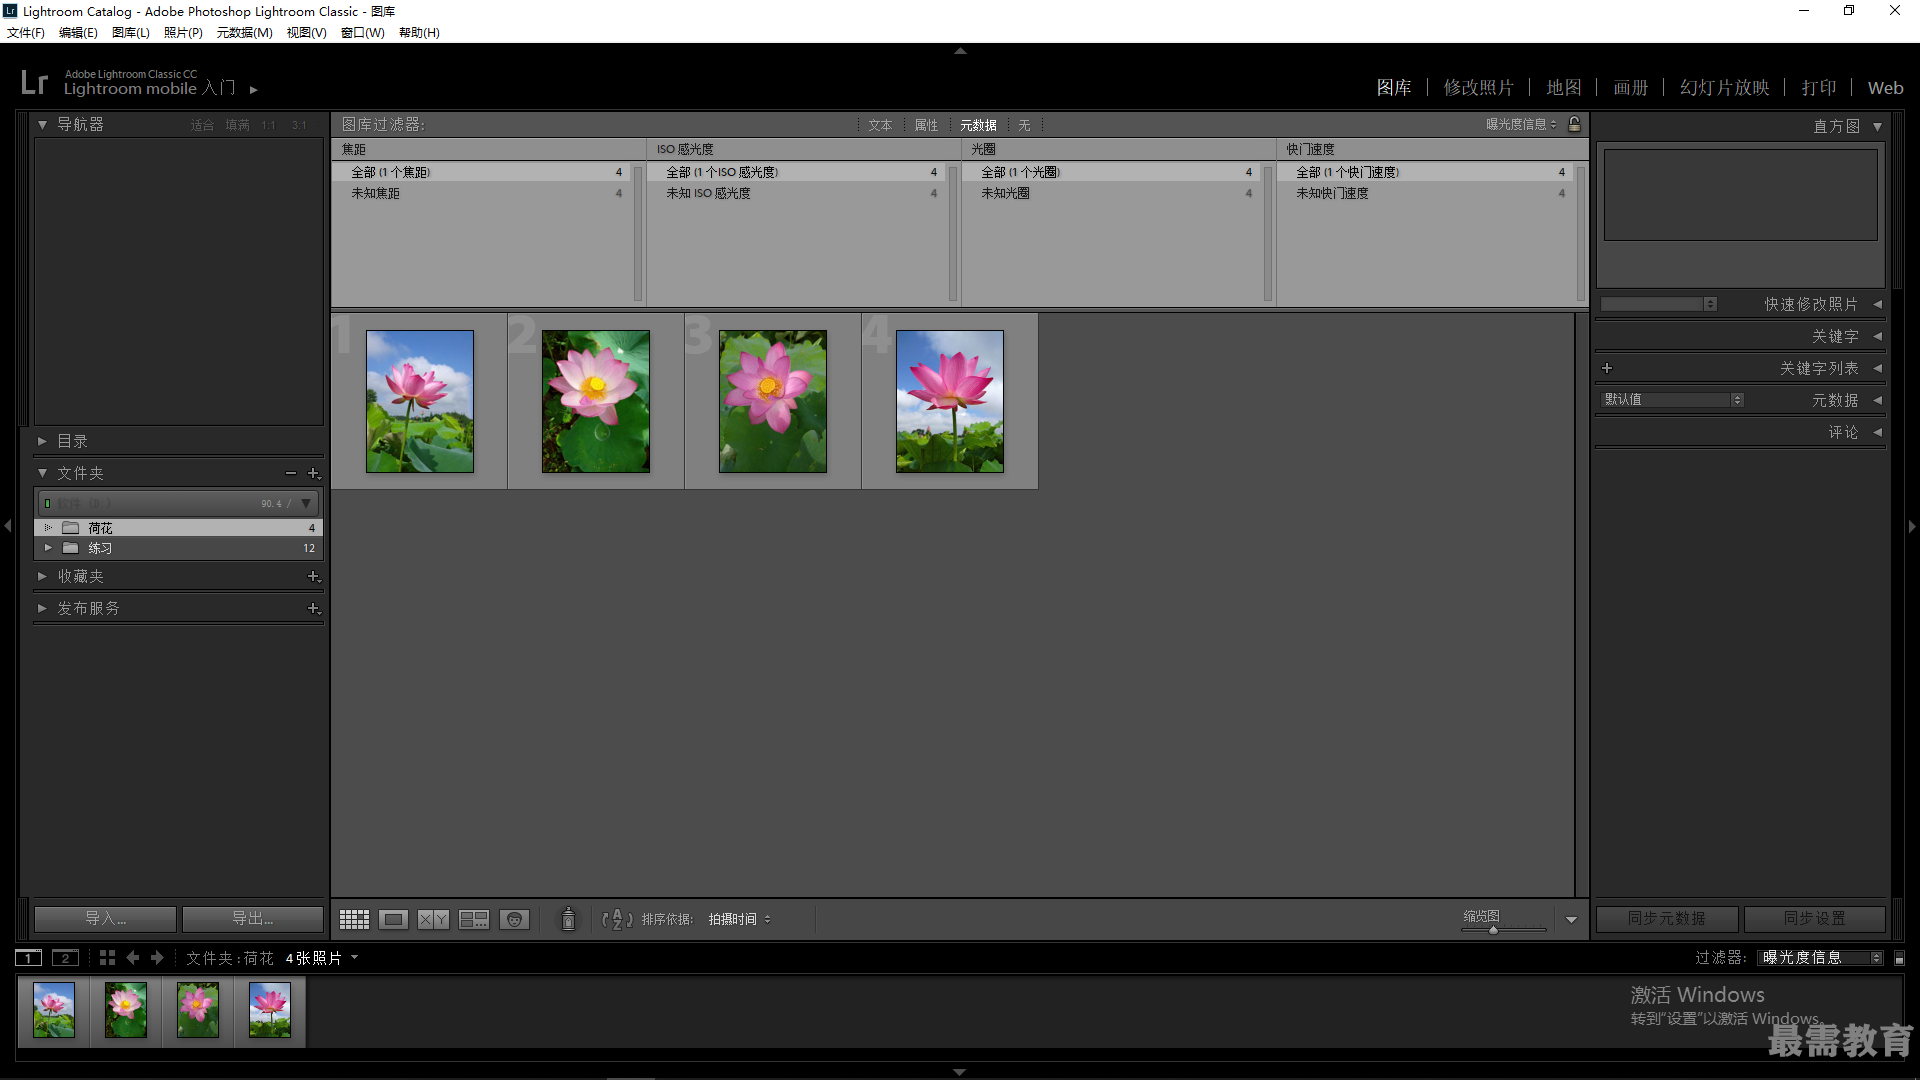Open sort-by 拍摄时间 dropdown

pyautogui.click(x=740, y=919)
